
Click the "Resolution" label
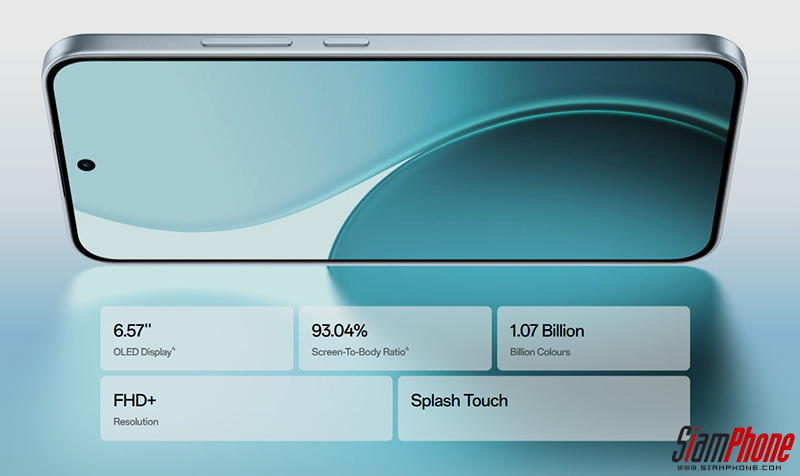pyautogui.click(x=136, y=422)
